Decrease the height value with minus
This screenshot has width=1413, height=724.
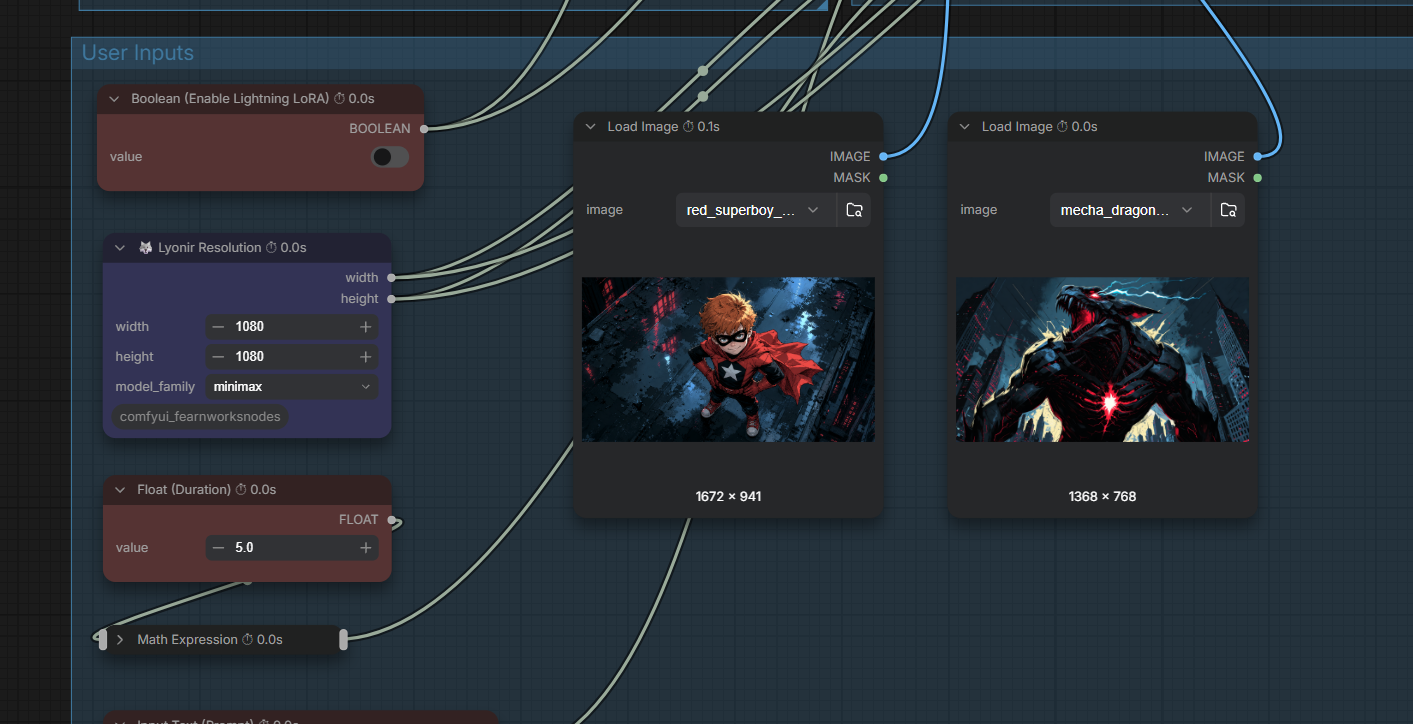[x=218, y=356]
